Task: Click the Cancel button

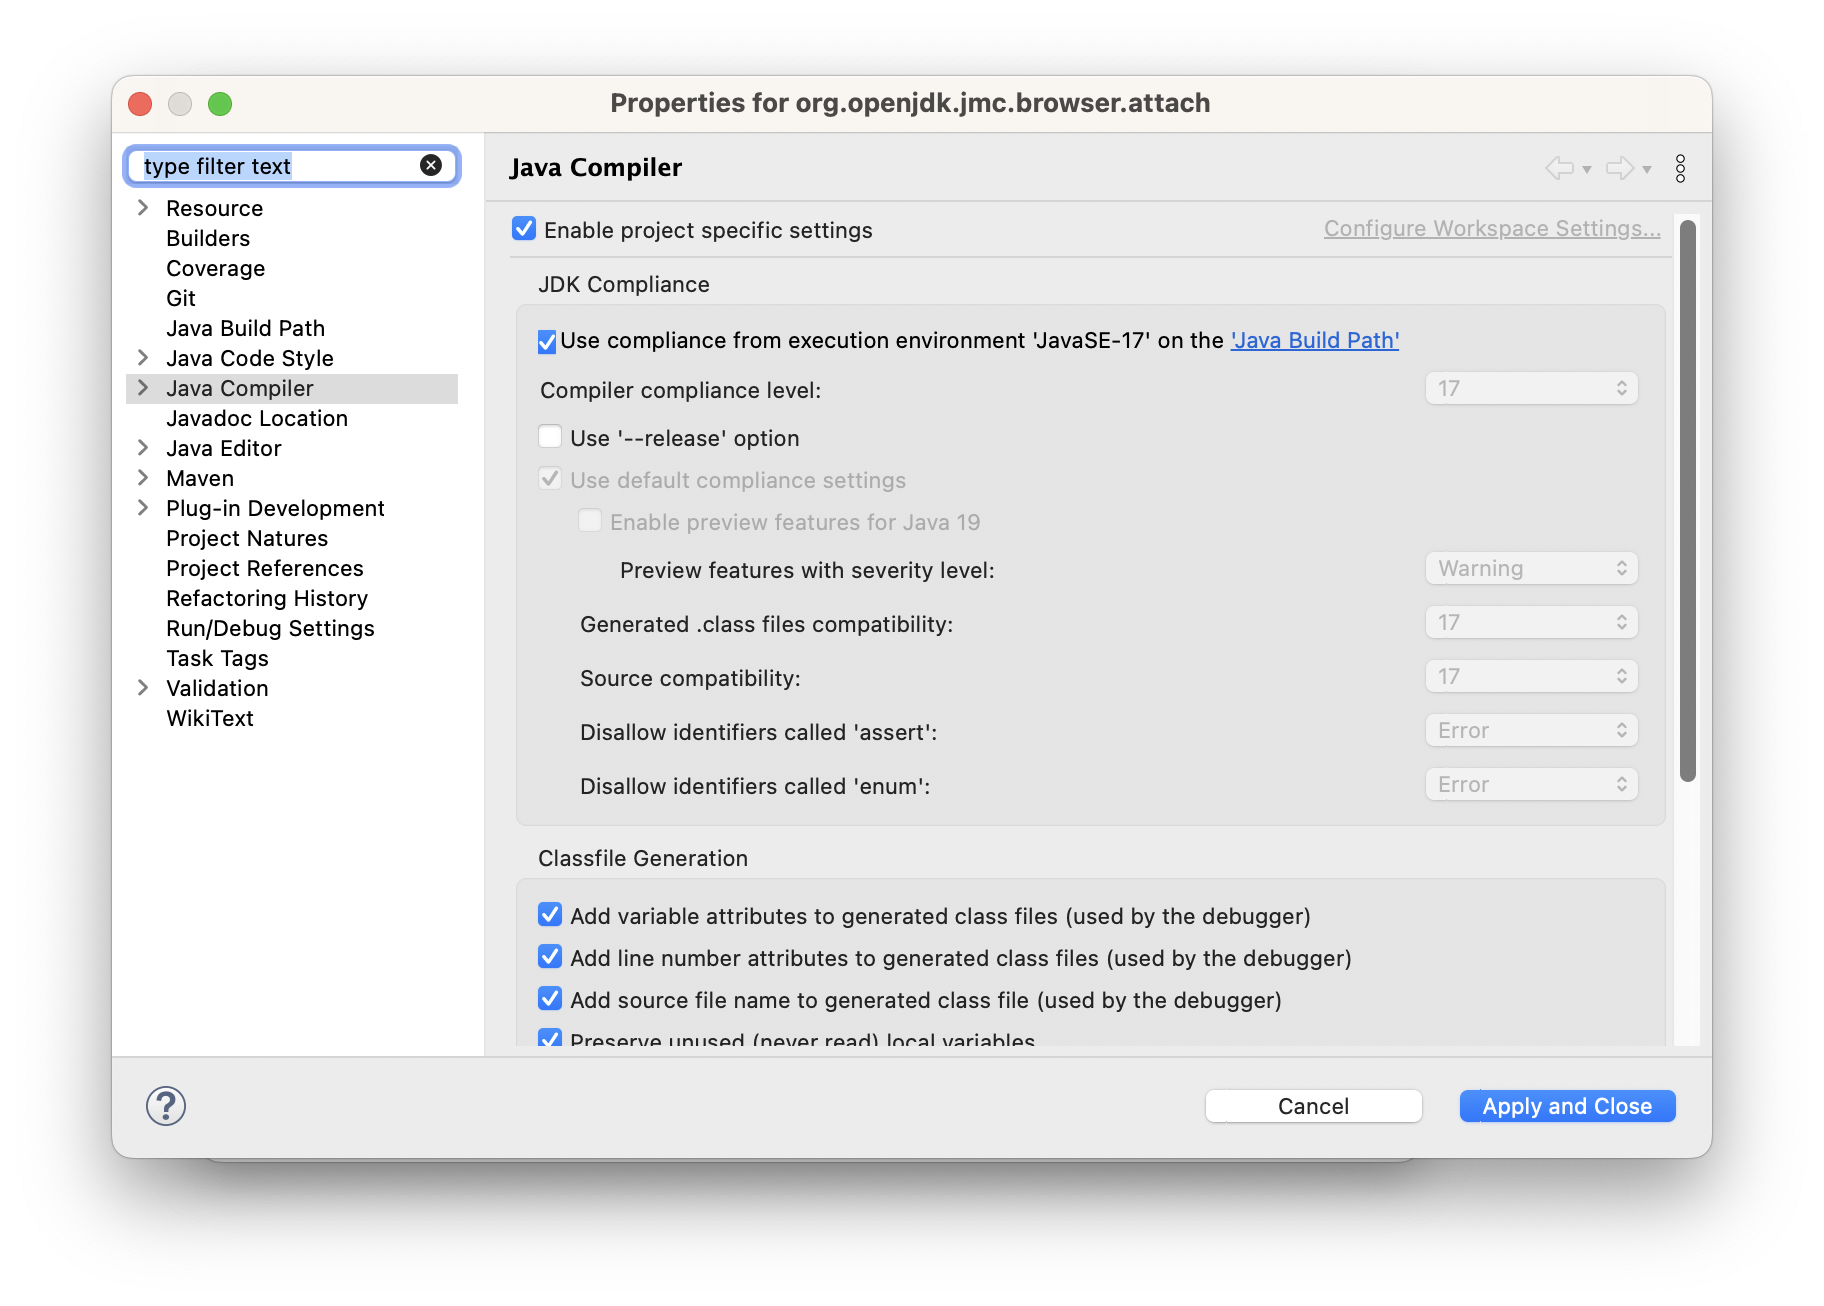Action: [x=1313, y=1106]
